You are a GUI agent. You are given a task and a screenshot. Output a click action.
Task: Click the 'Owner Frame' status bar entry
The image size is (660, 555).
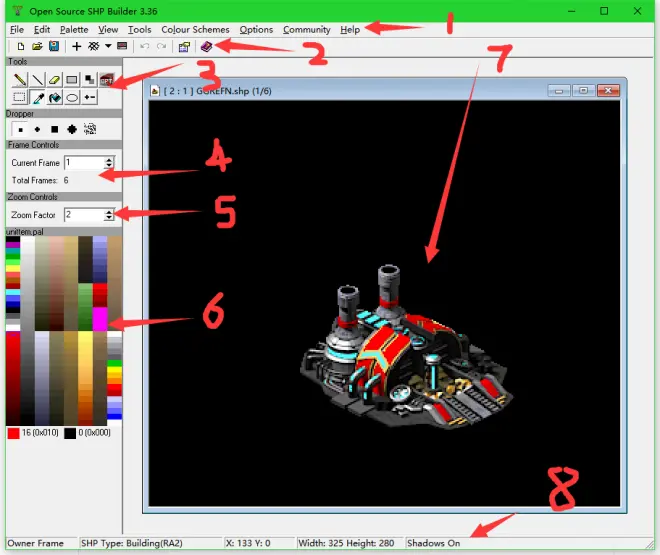(35, 543)
